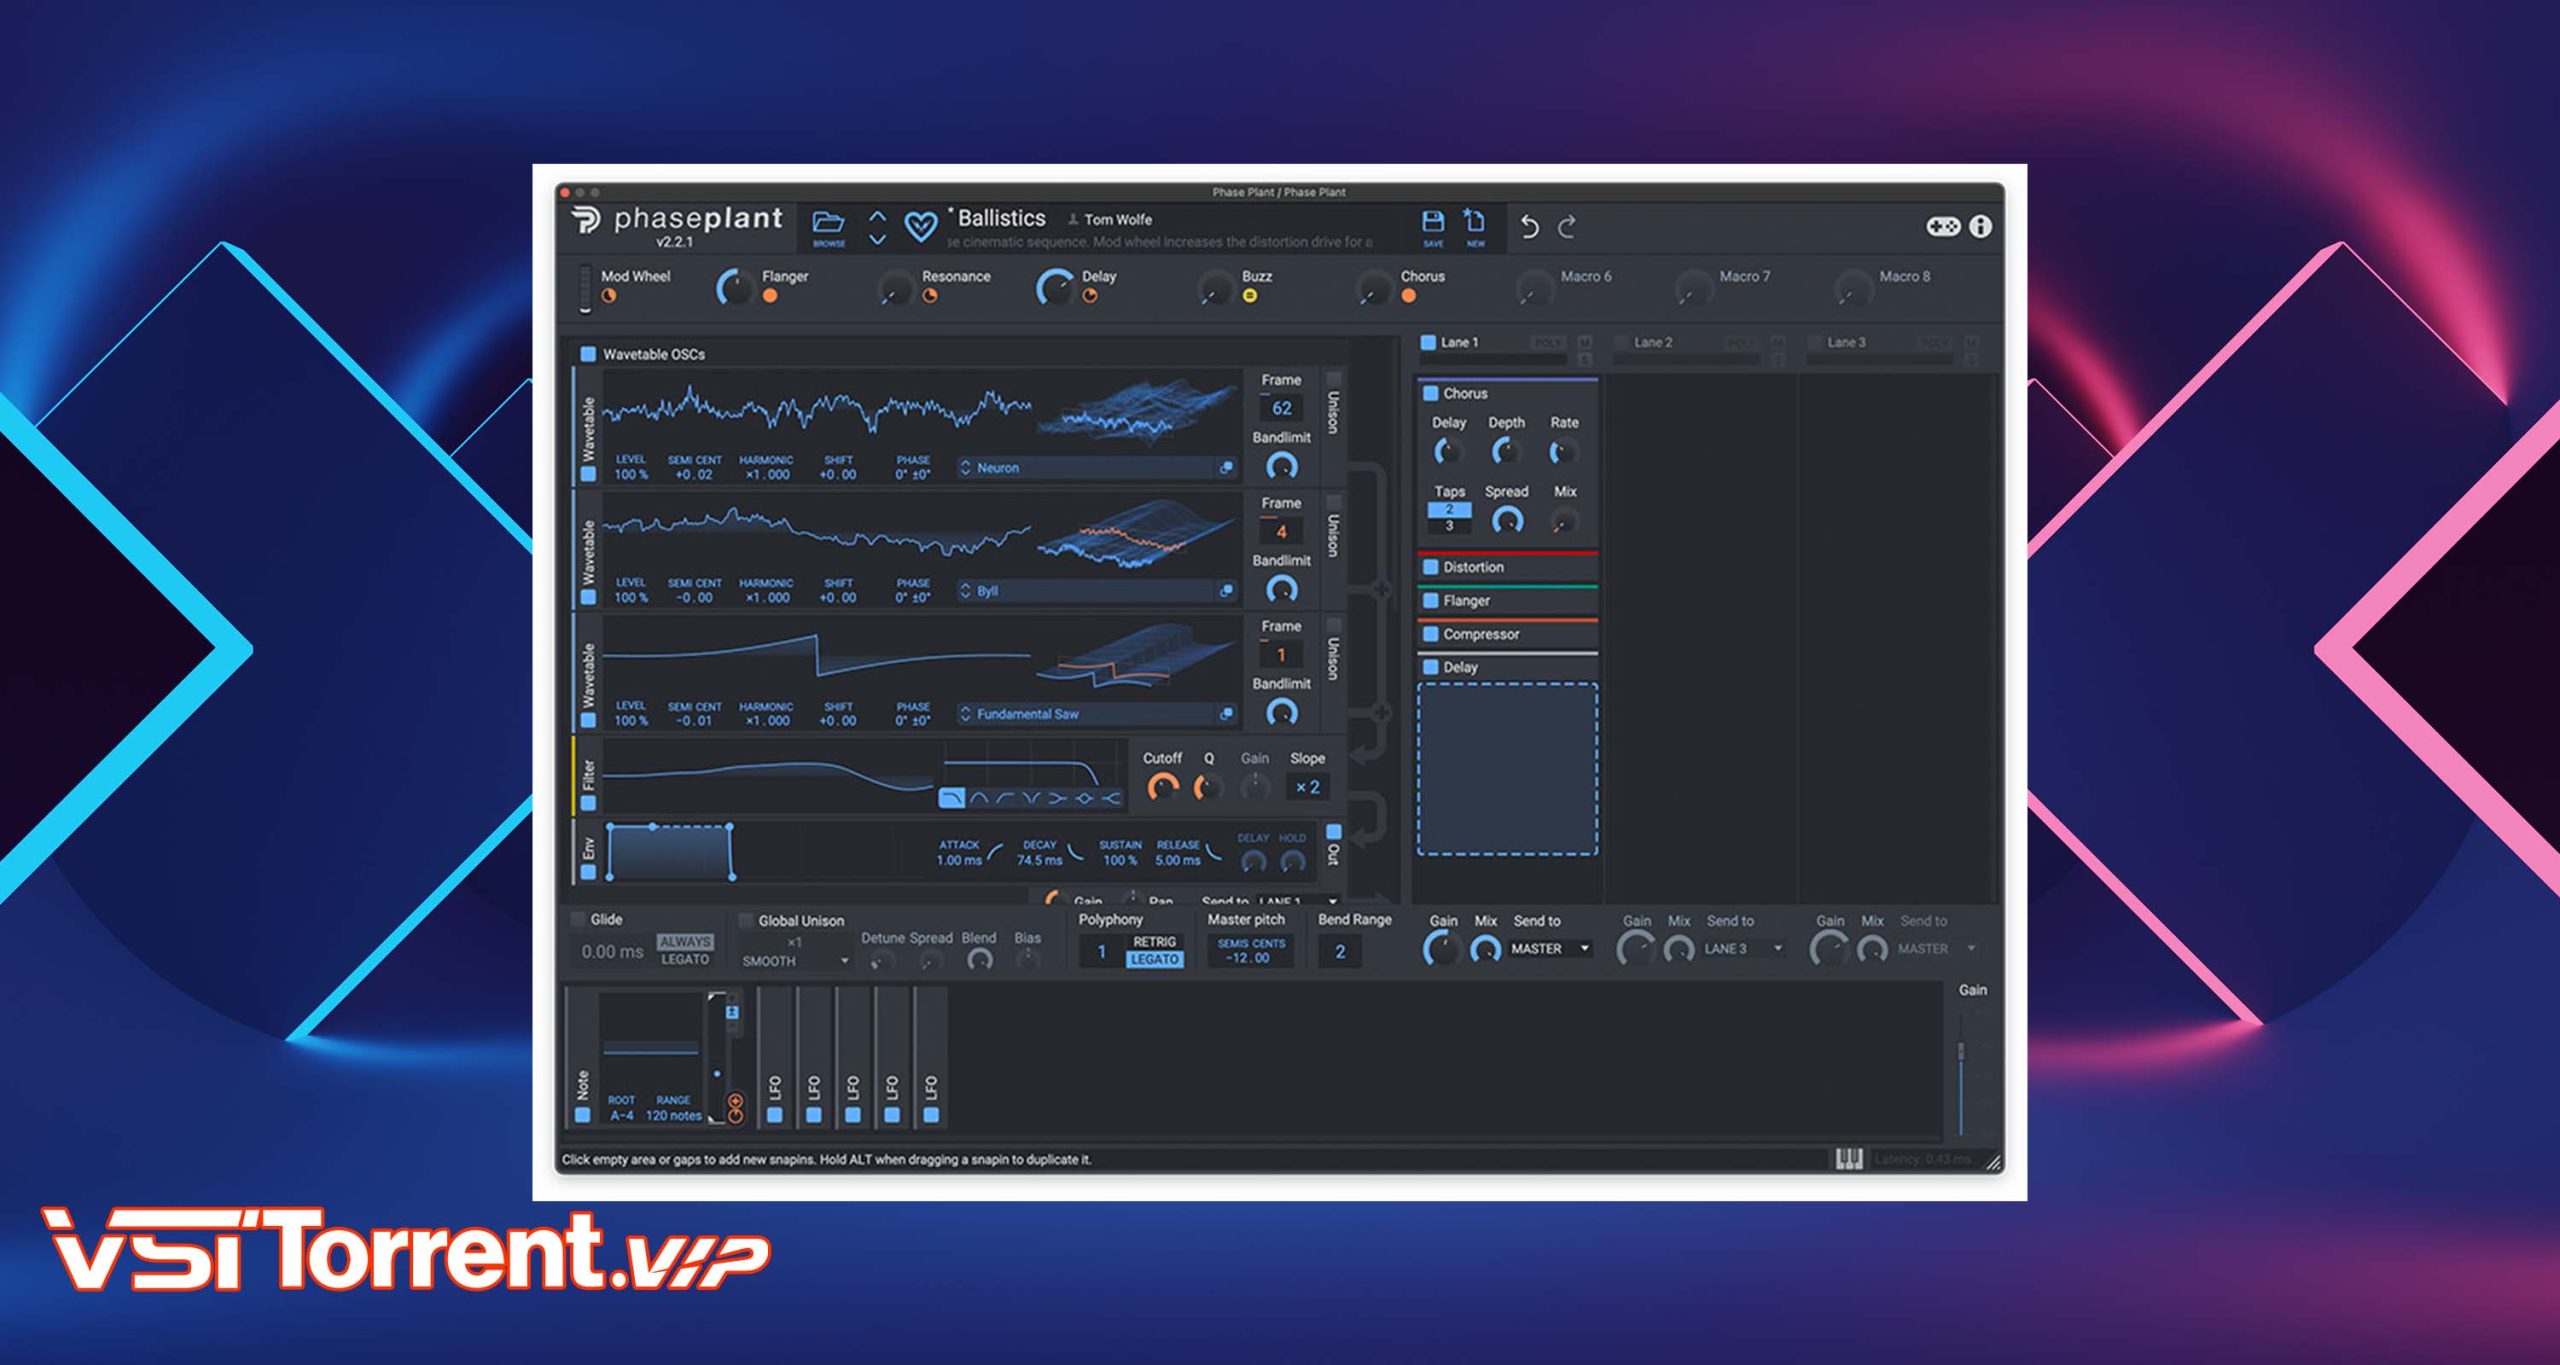This screenshot has width=2560, height=1365.
Task: Select 3 taps in Chorus
Action: pos(1449,526)
